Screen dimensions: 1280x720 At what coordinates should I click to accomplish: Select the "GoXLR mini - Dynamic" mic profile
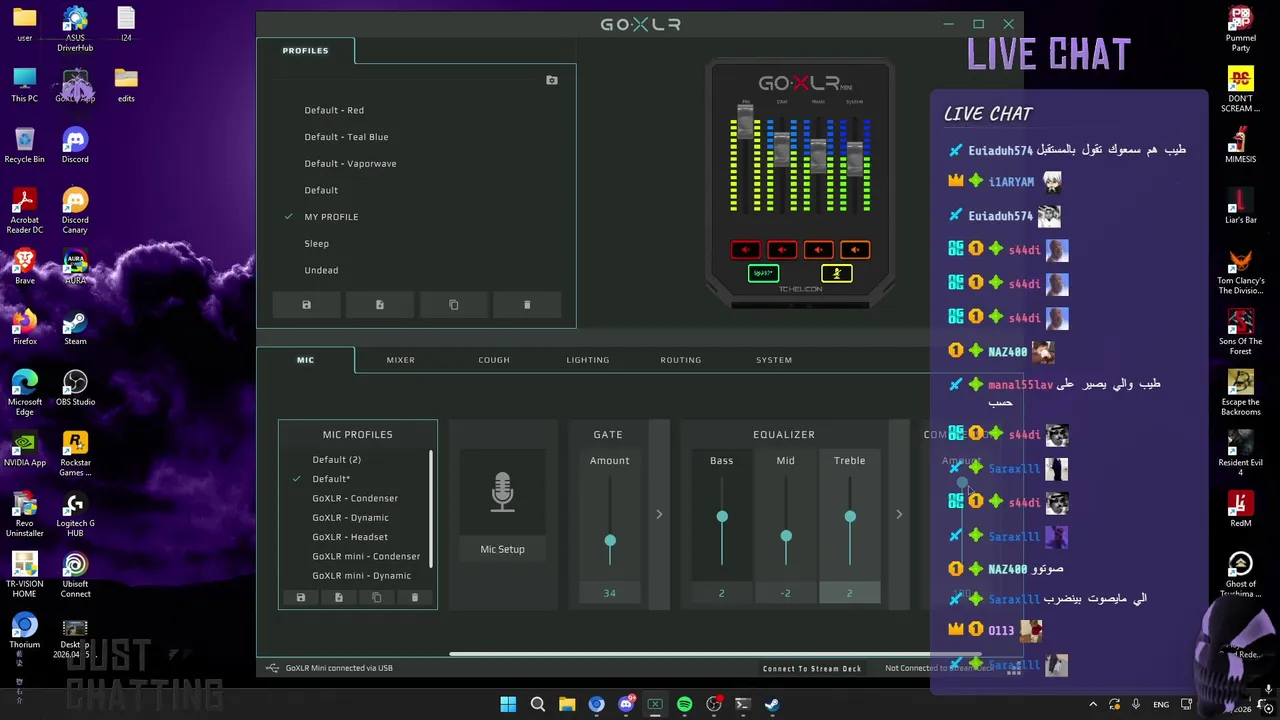361,575
